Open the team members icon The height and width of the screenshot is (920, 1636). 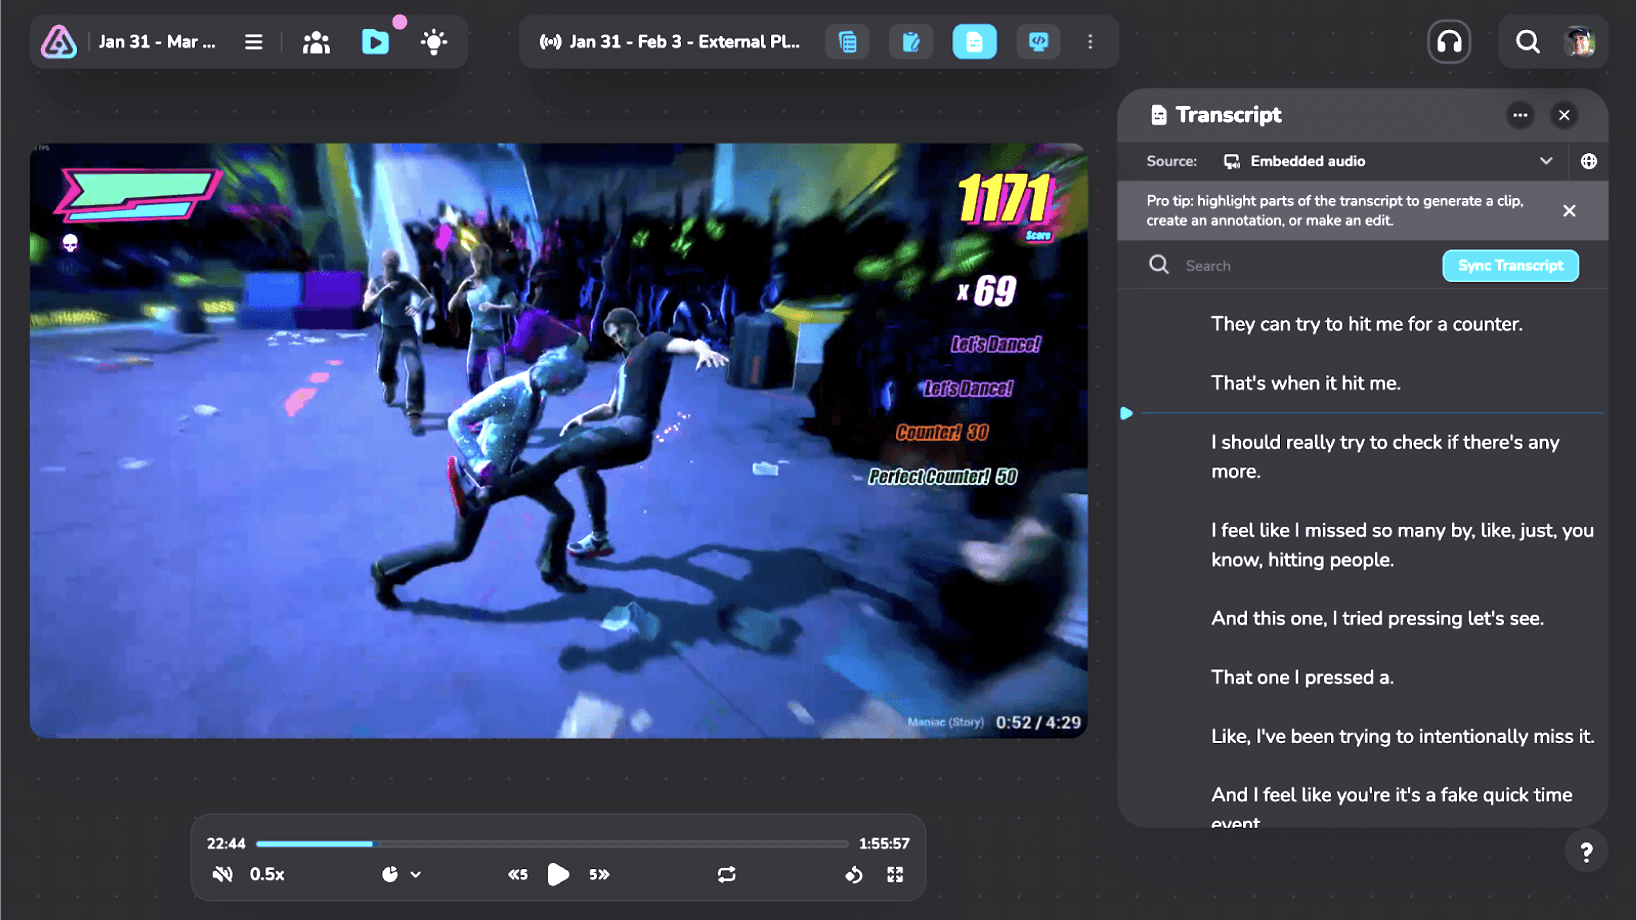(x=316, y=42)
